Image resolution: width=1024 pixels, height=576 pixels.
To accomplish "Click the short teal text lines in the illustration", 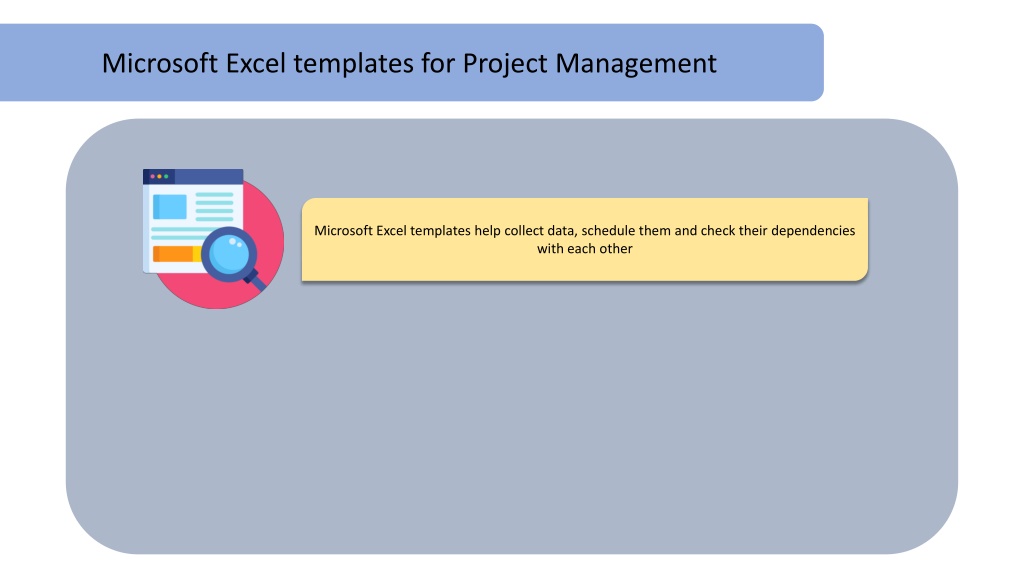I will tap(214, 206).
